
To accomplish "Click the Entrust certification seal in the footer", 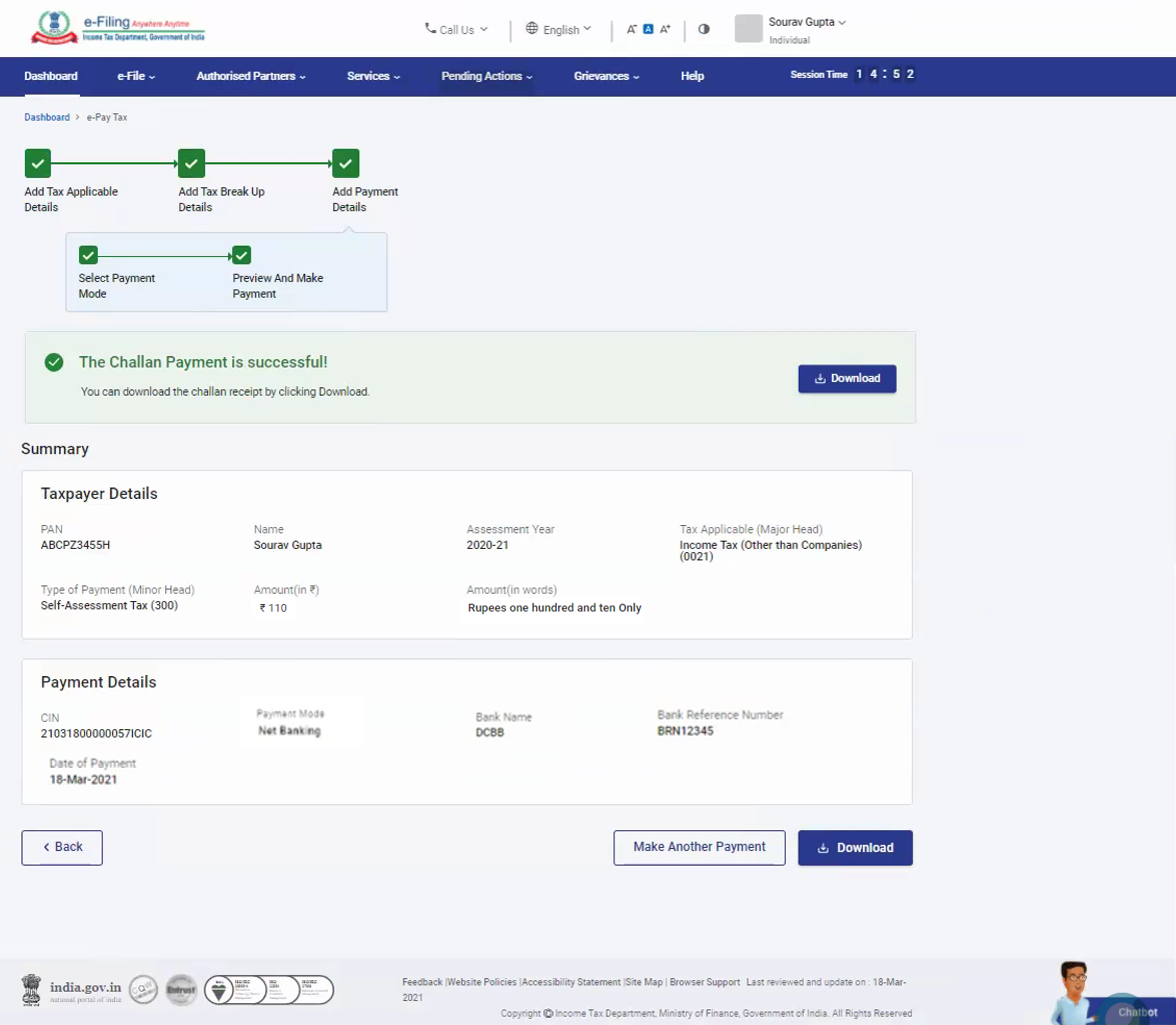I will [x=180, y=989].
